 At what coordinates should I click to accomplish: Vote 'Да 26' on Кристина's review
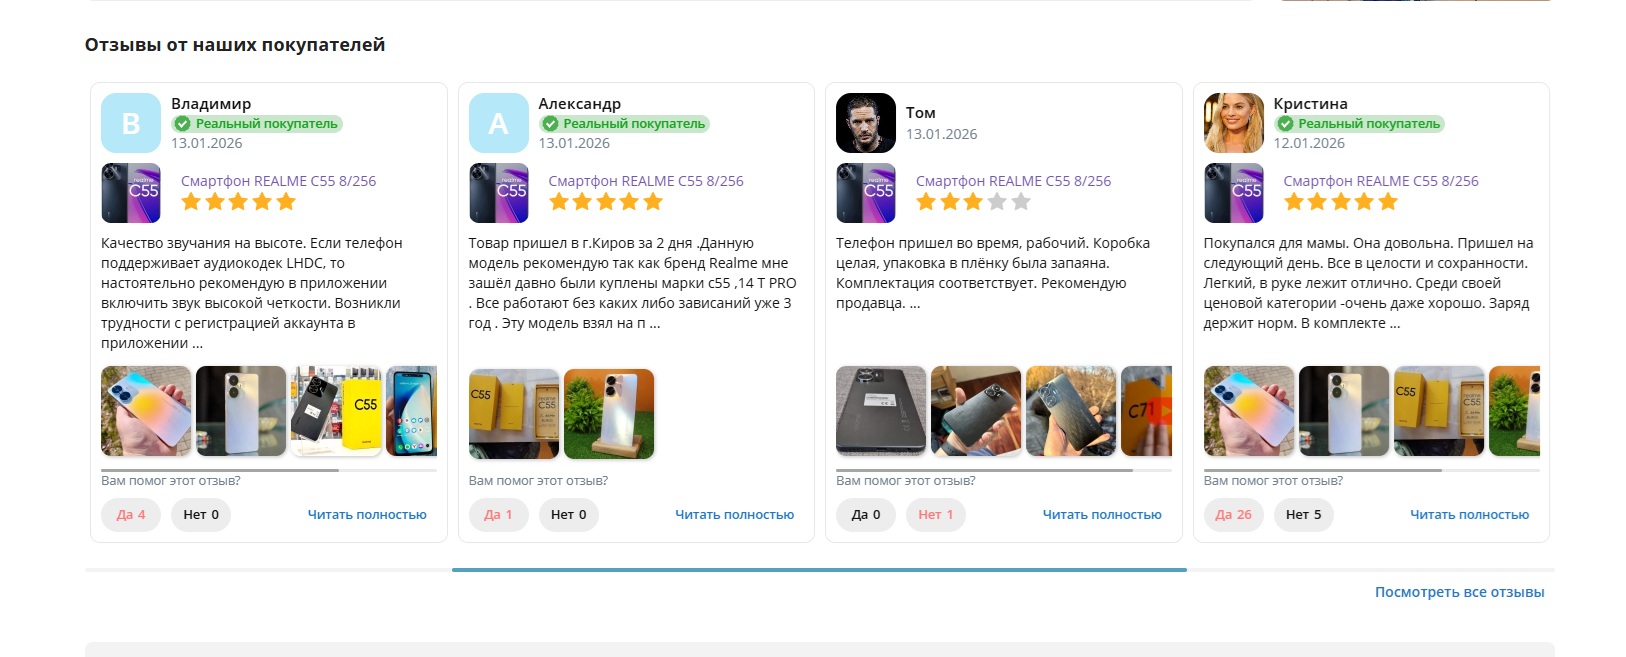click(x=1234, y=515)
